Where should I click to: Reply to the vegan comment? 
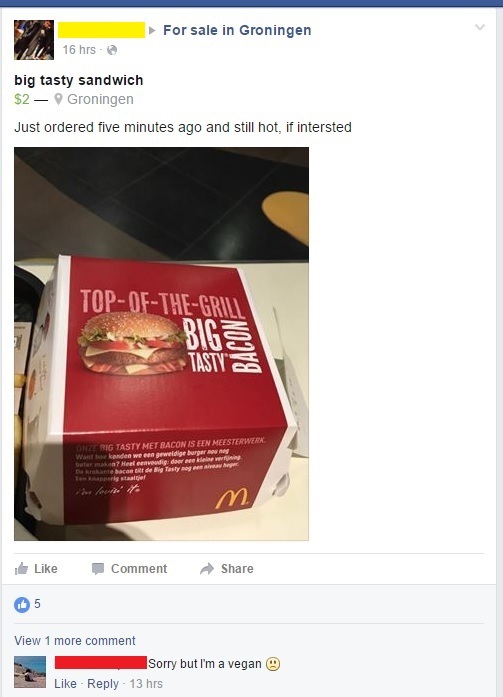[103, 684]
